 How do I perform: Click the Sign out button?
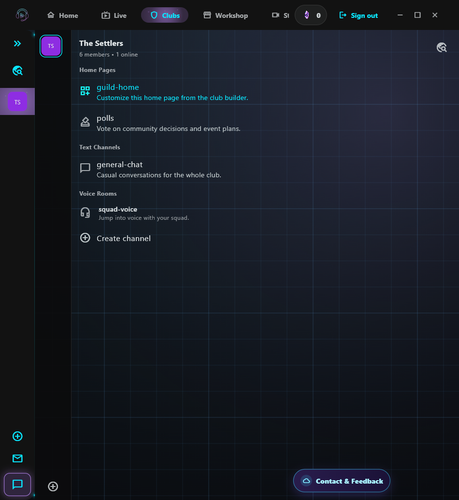(358, 15)
